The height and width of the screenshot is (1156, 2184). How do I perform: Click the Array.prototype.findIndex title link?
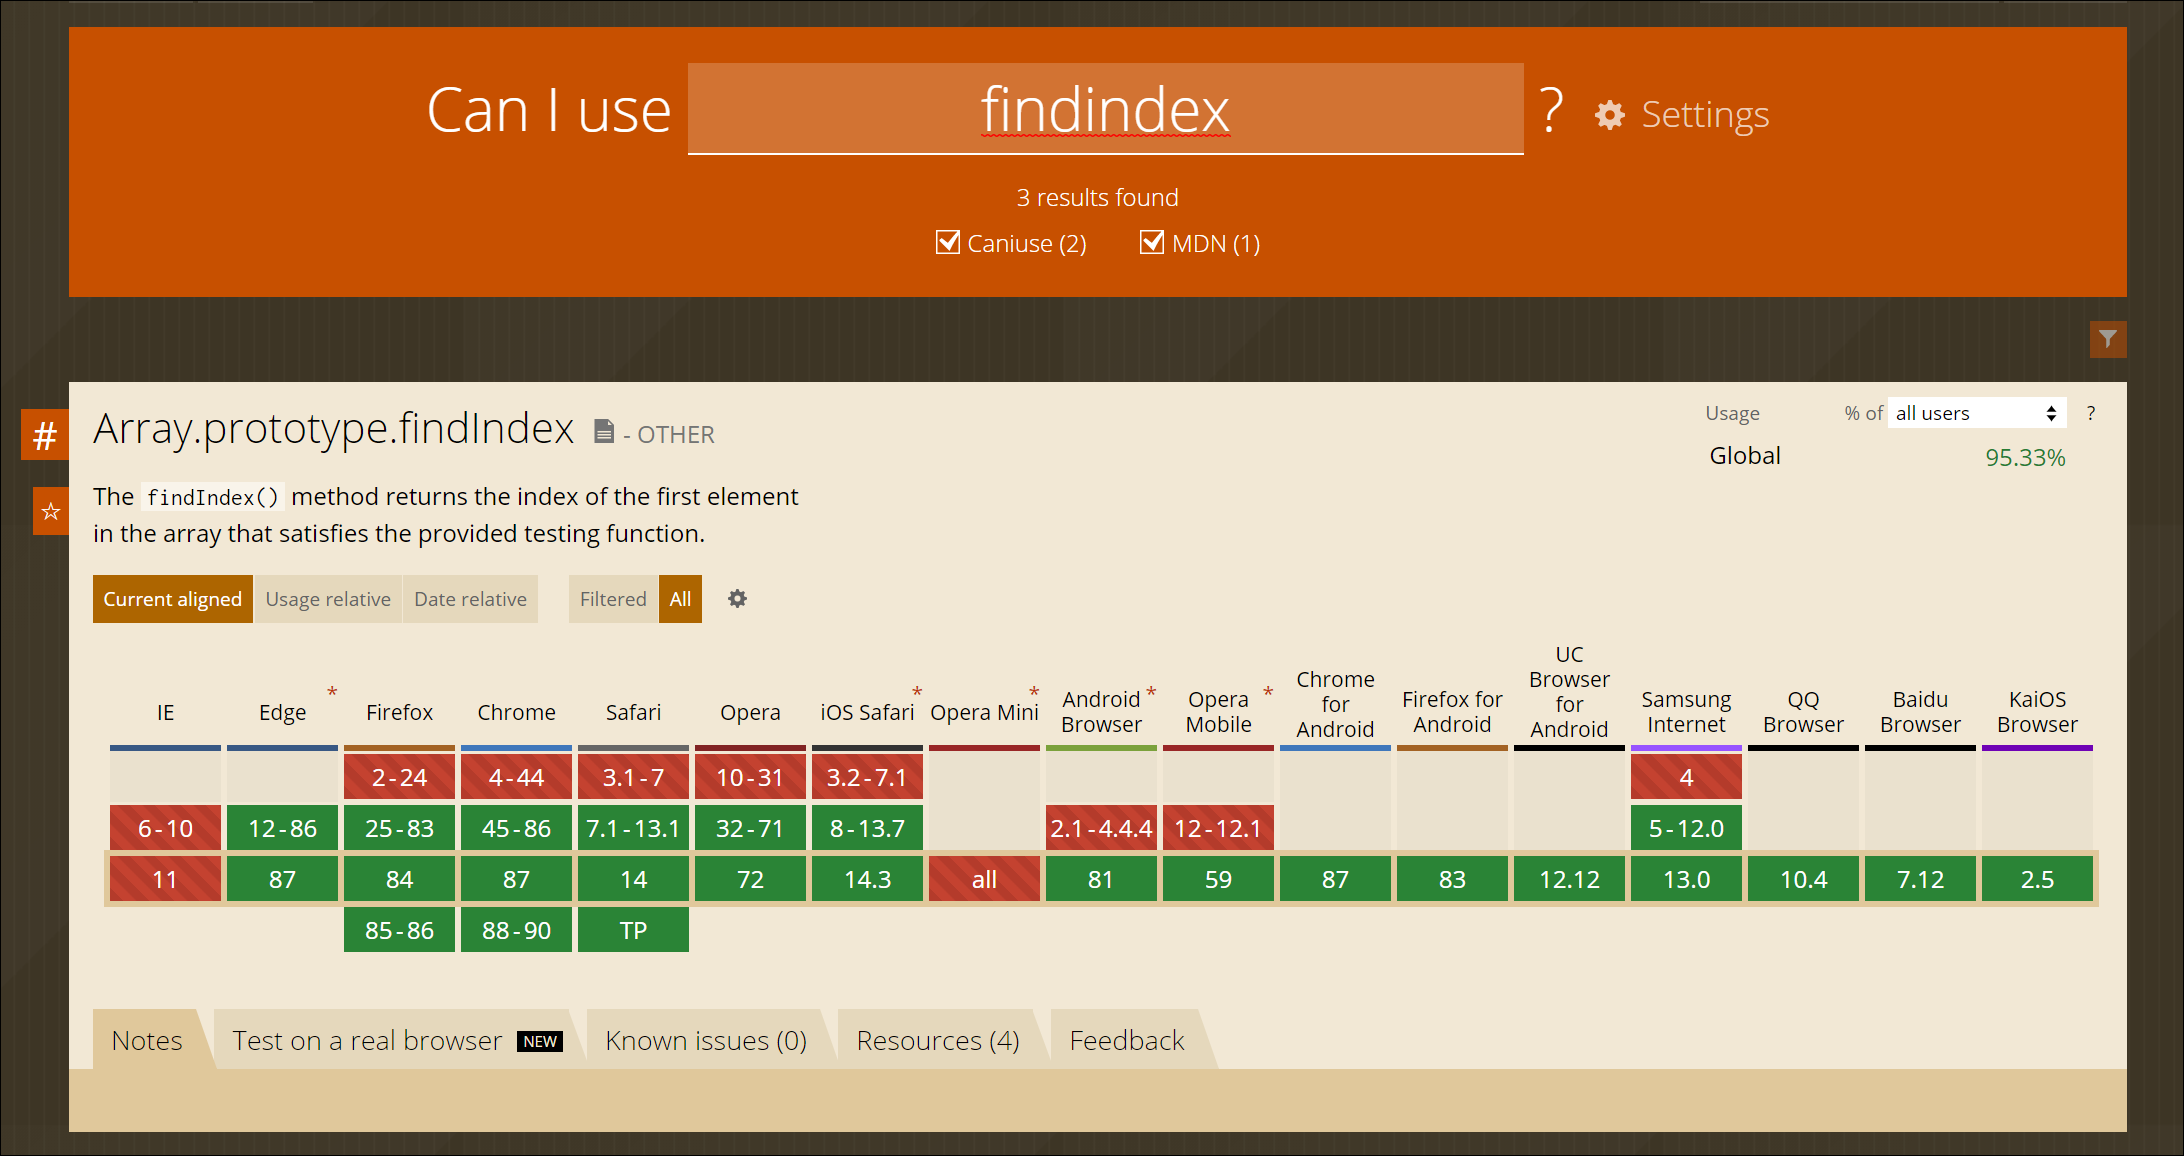333,428
